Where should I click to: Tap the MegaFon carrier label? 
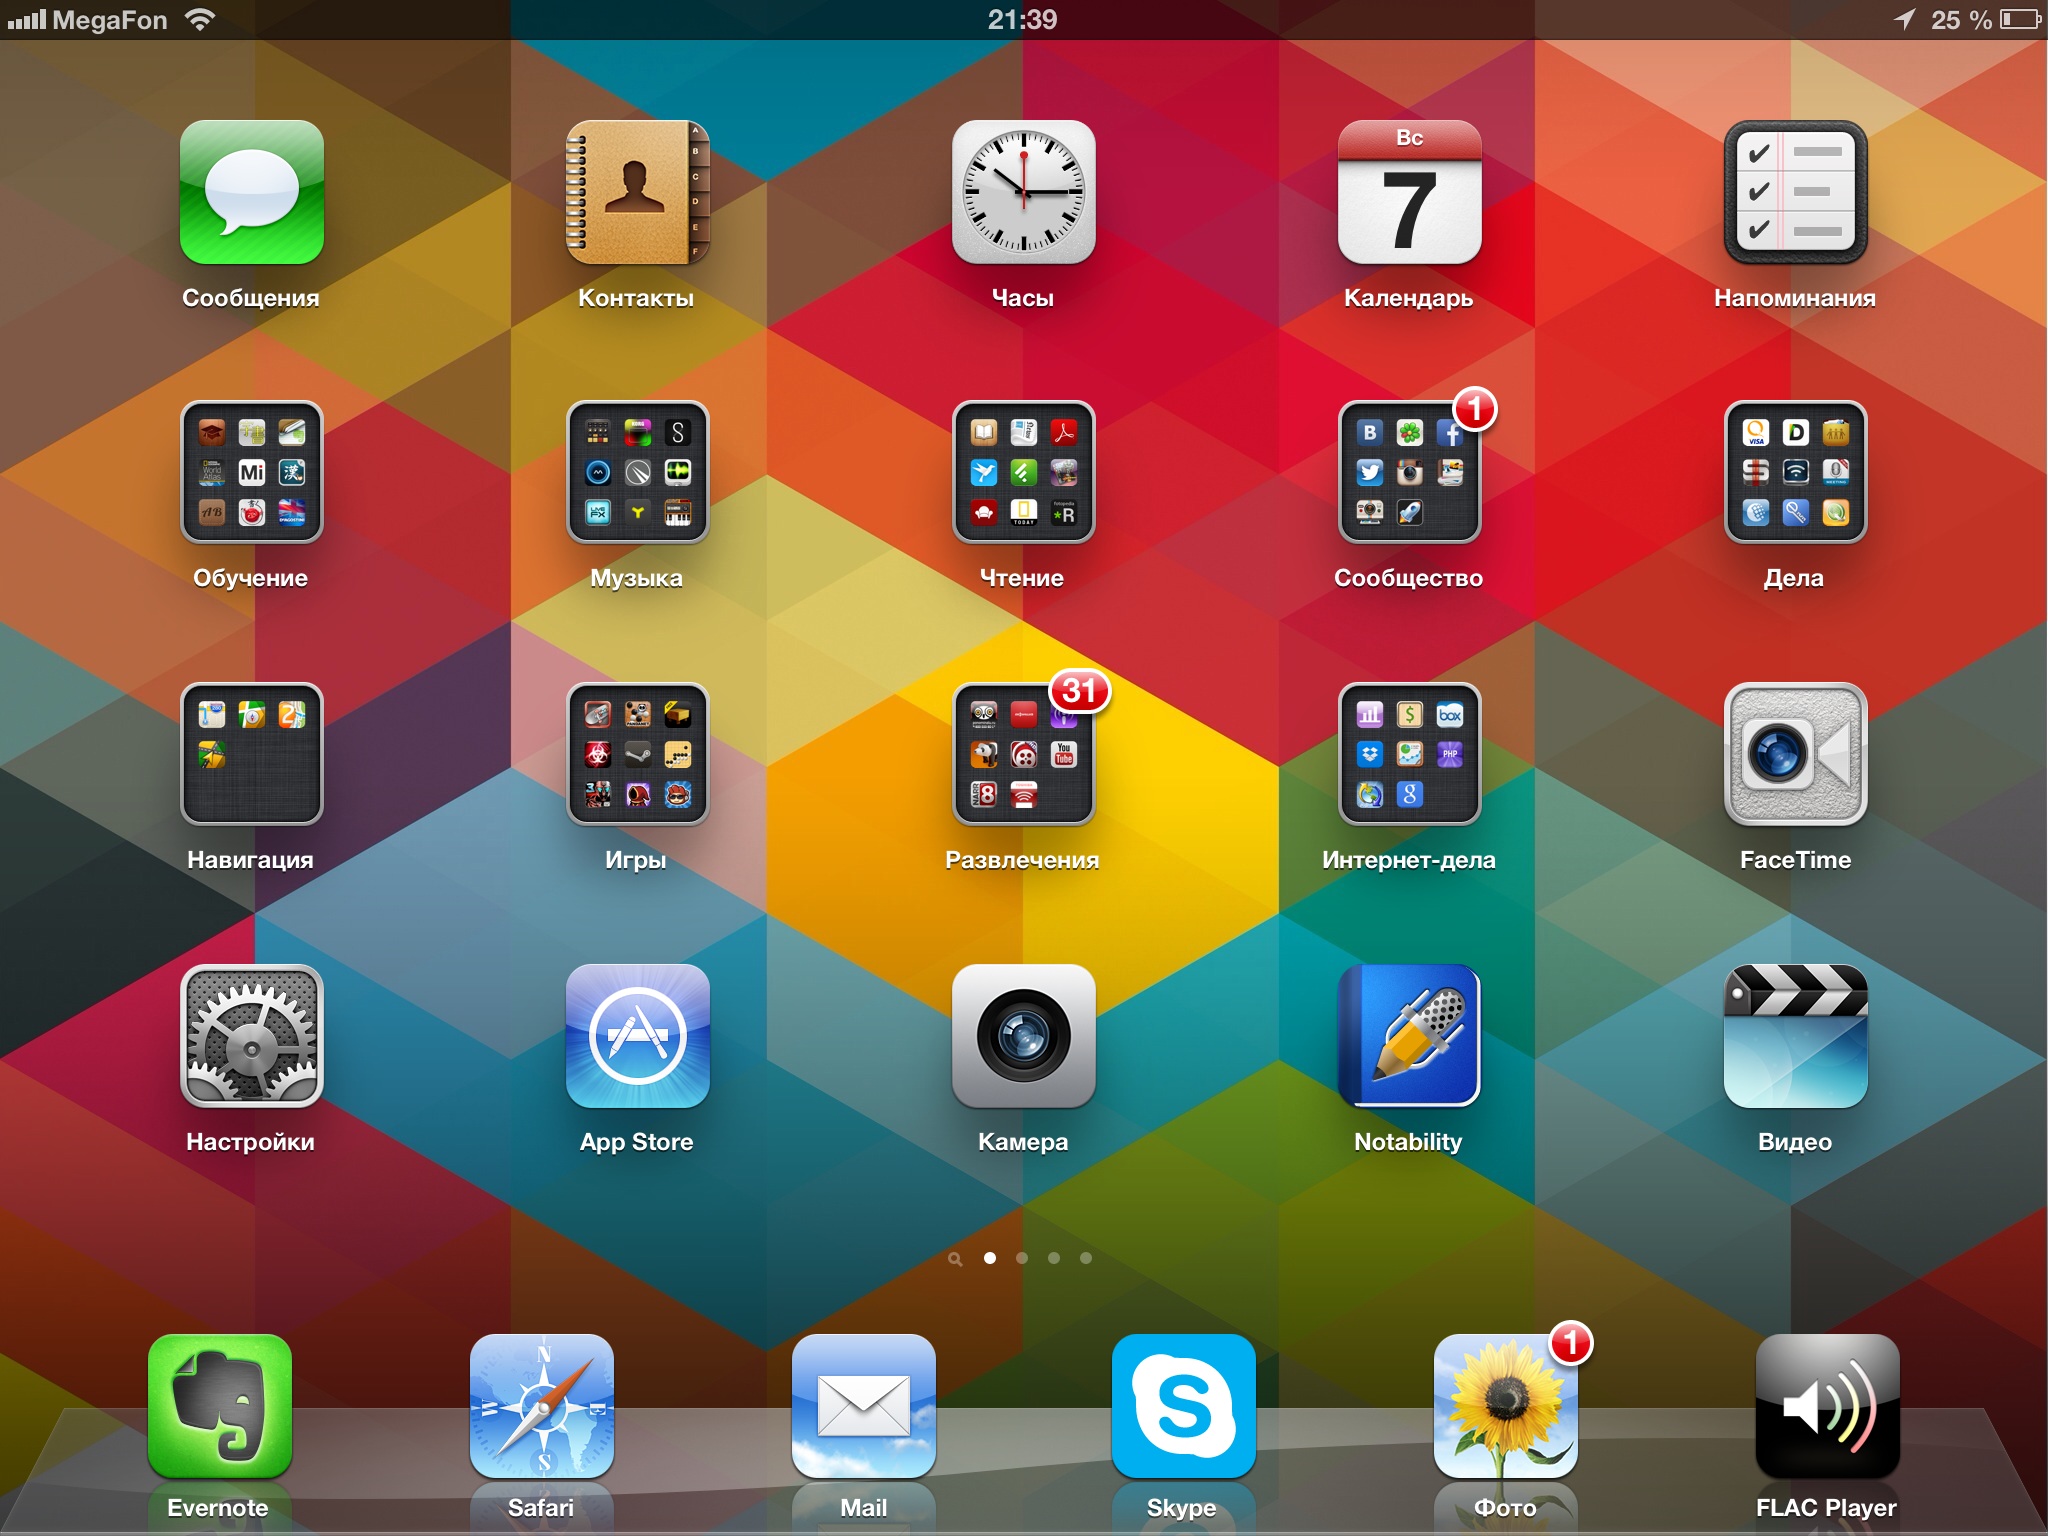tap(109, 20)
